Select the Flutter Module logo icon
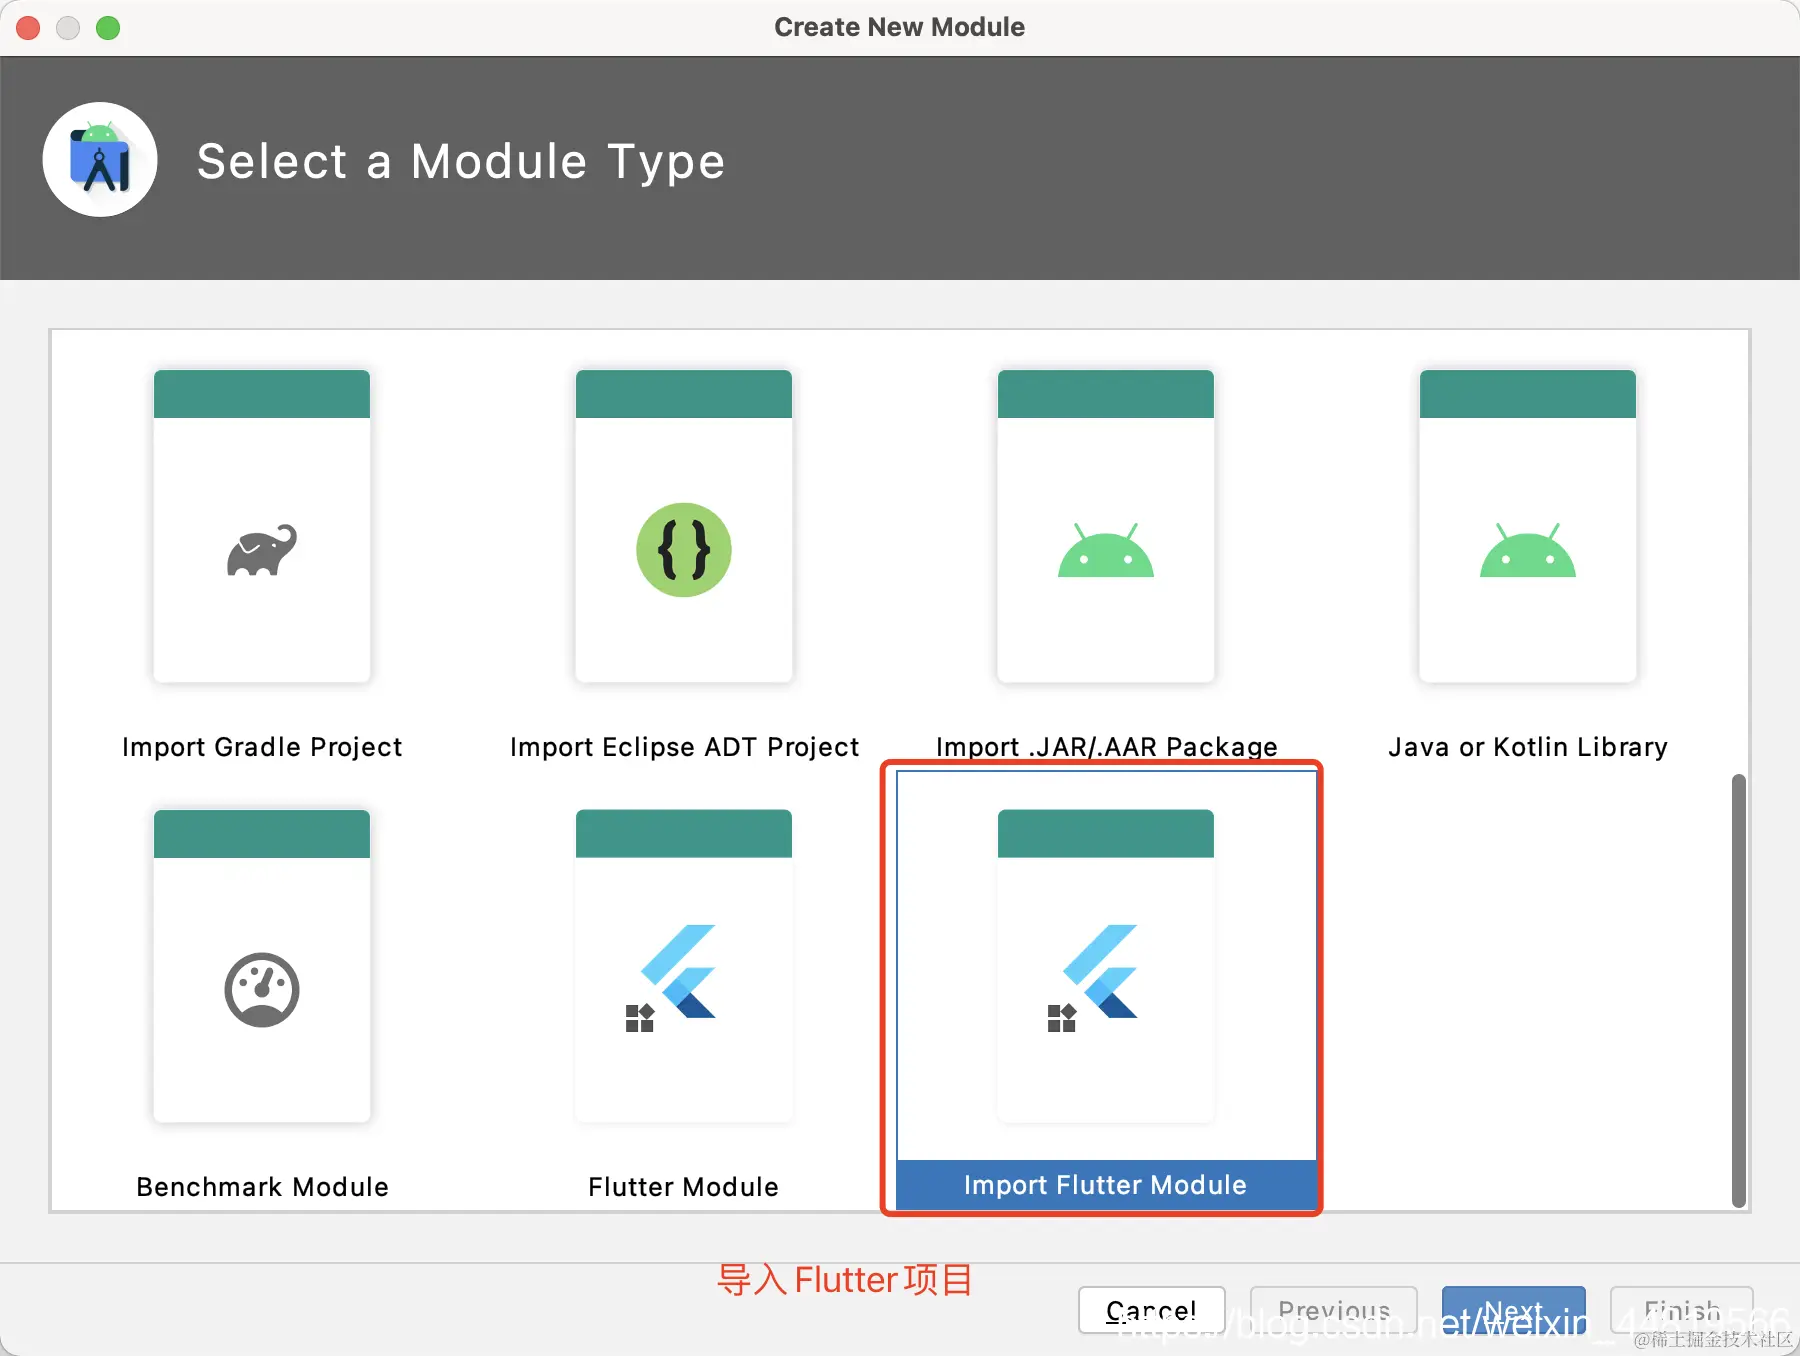This screenshot has height=1356, width=1800. pyautogui.click(x=671, y=978)
